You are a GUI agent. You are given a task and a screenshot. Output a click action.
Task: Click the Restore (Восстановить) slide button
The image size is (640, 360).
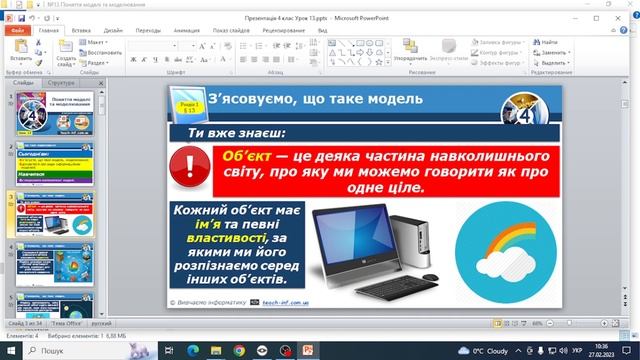pyautogui.click(x=100, y=53)
